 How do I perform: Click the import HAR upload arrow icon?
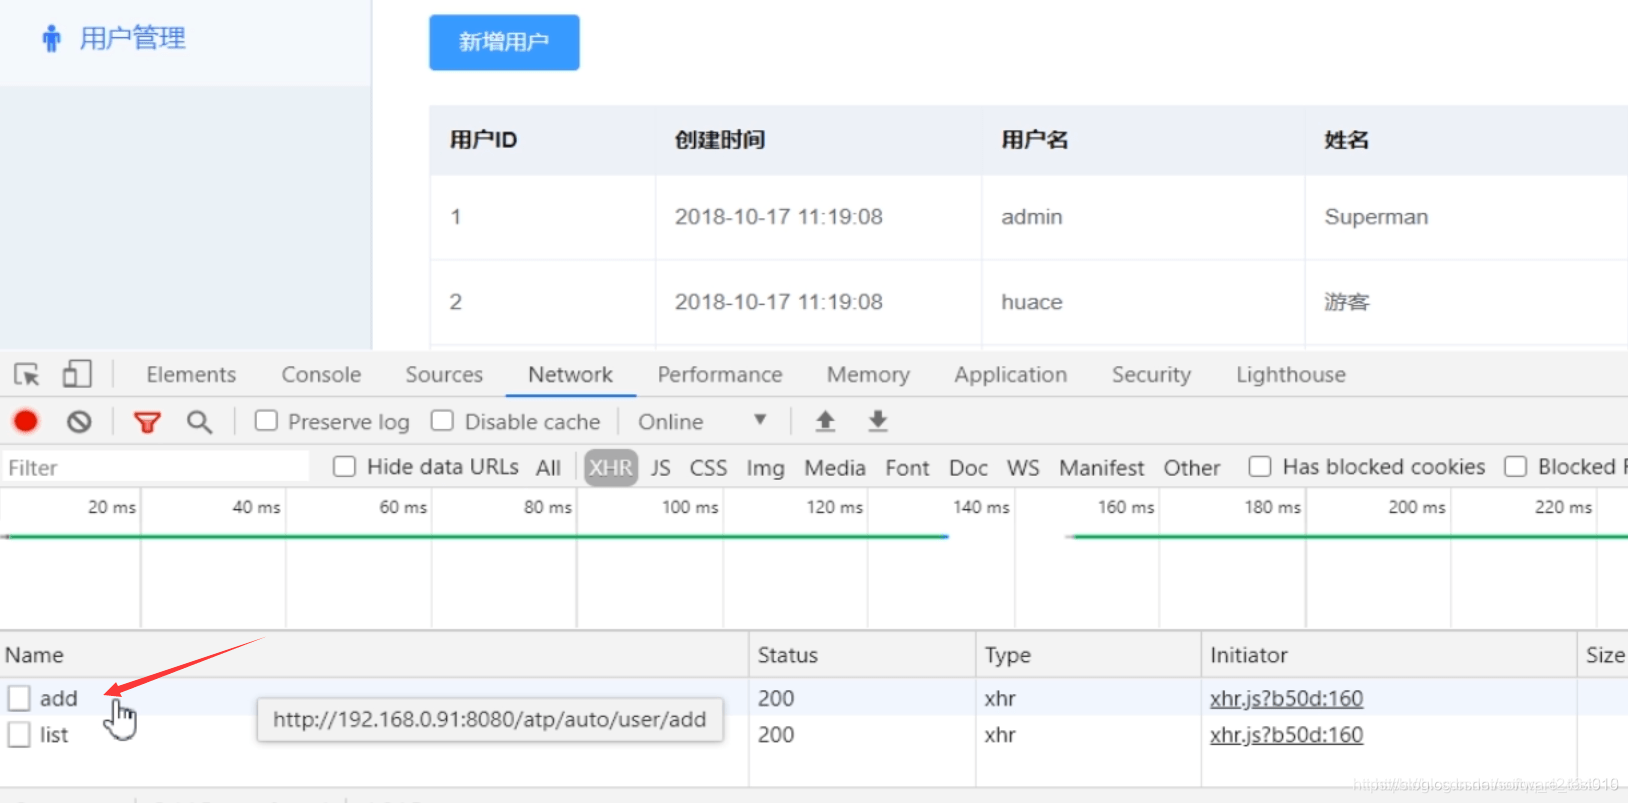click(825, 421)
